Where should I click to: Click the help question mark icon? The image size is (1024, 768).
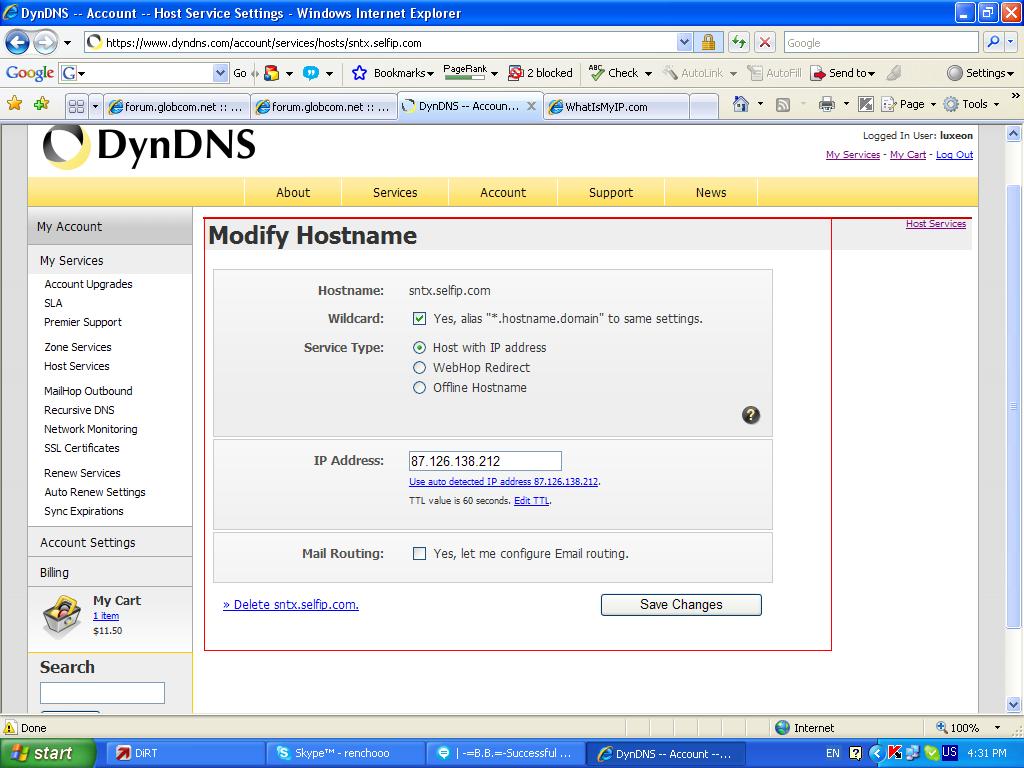point(751,415)
